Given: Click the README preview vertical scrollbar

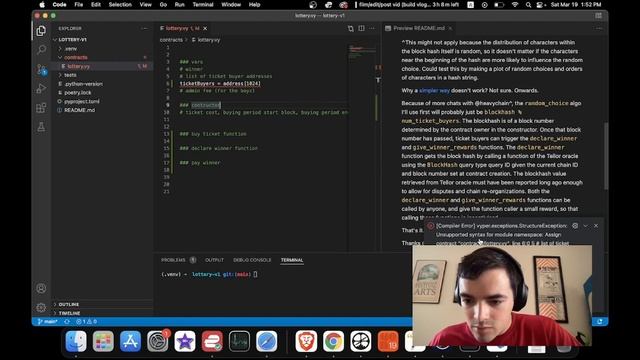Looking at the screenshot, I should coord(606,155).
